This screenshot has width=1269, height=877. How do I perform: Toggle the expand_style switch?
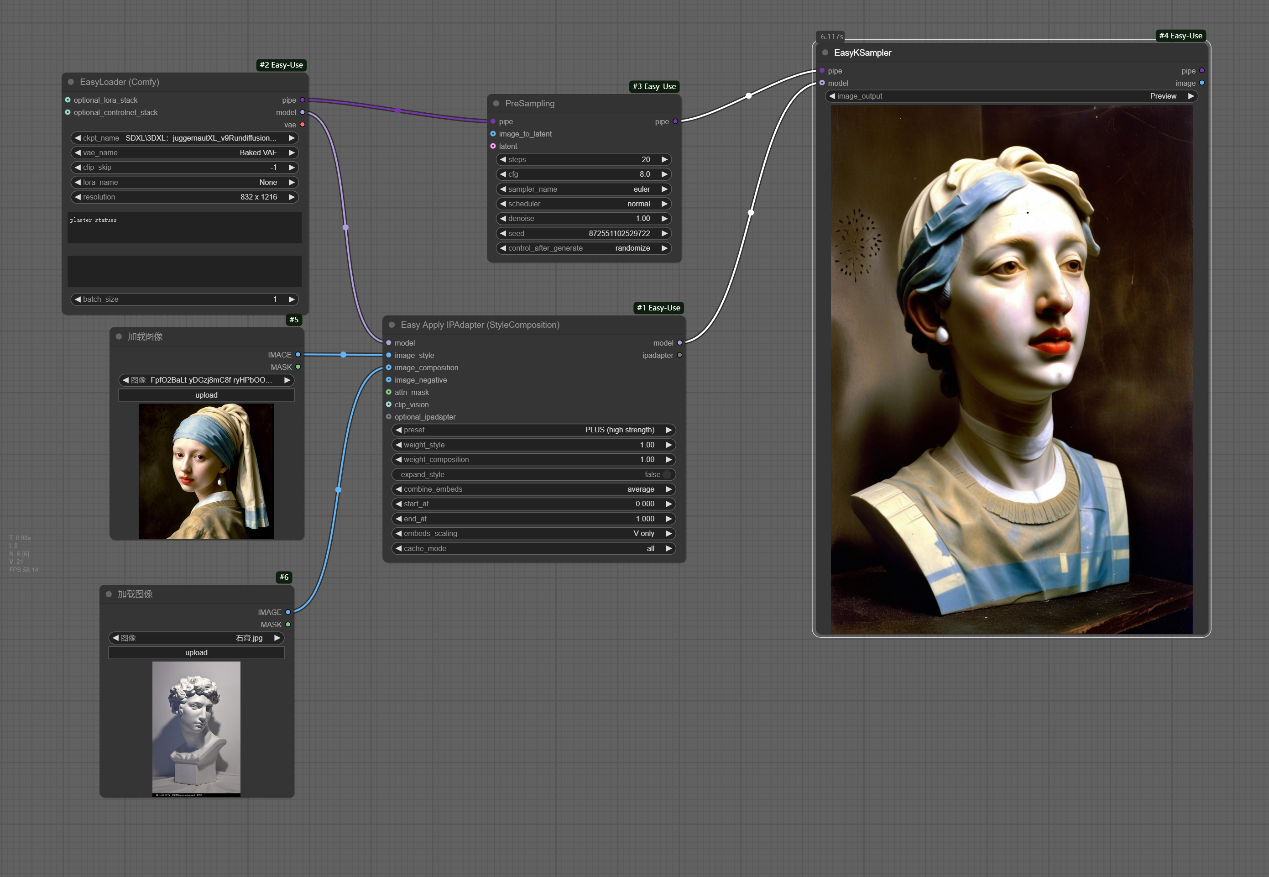coord(668,475)
